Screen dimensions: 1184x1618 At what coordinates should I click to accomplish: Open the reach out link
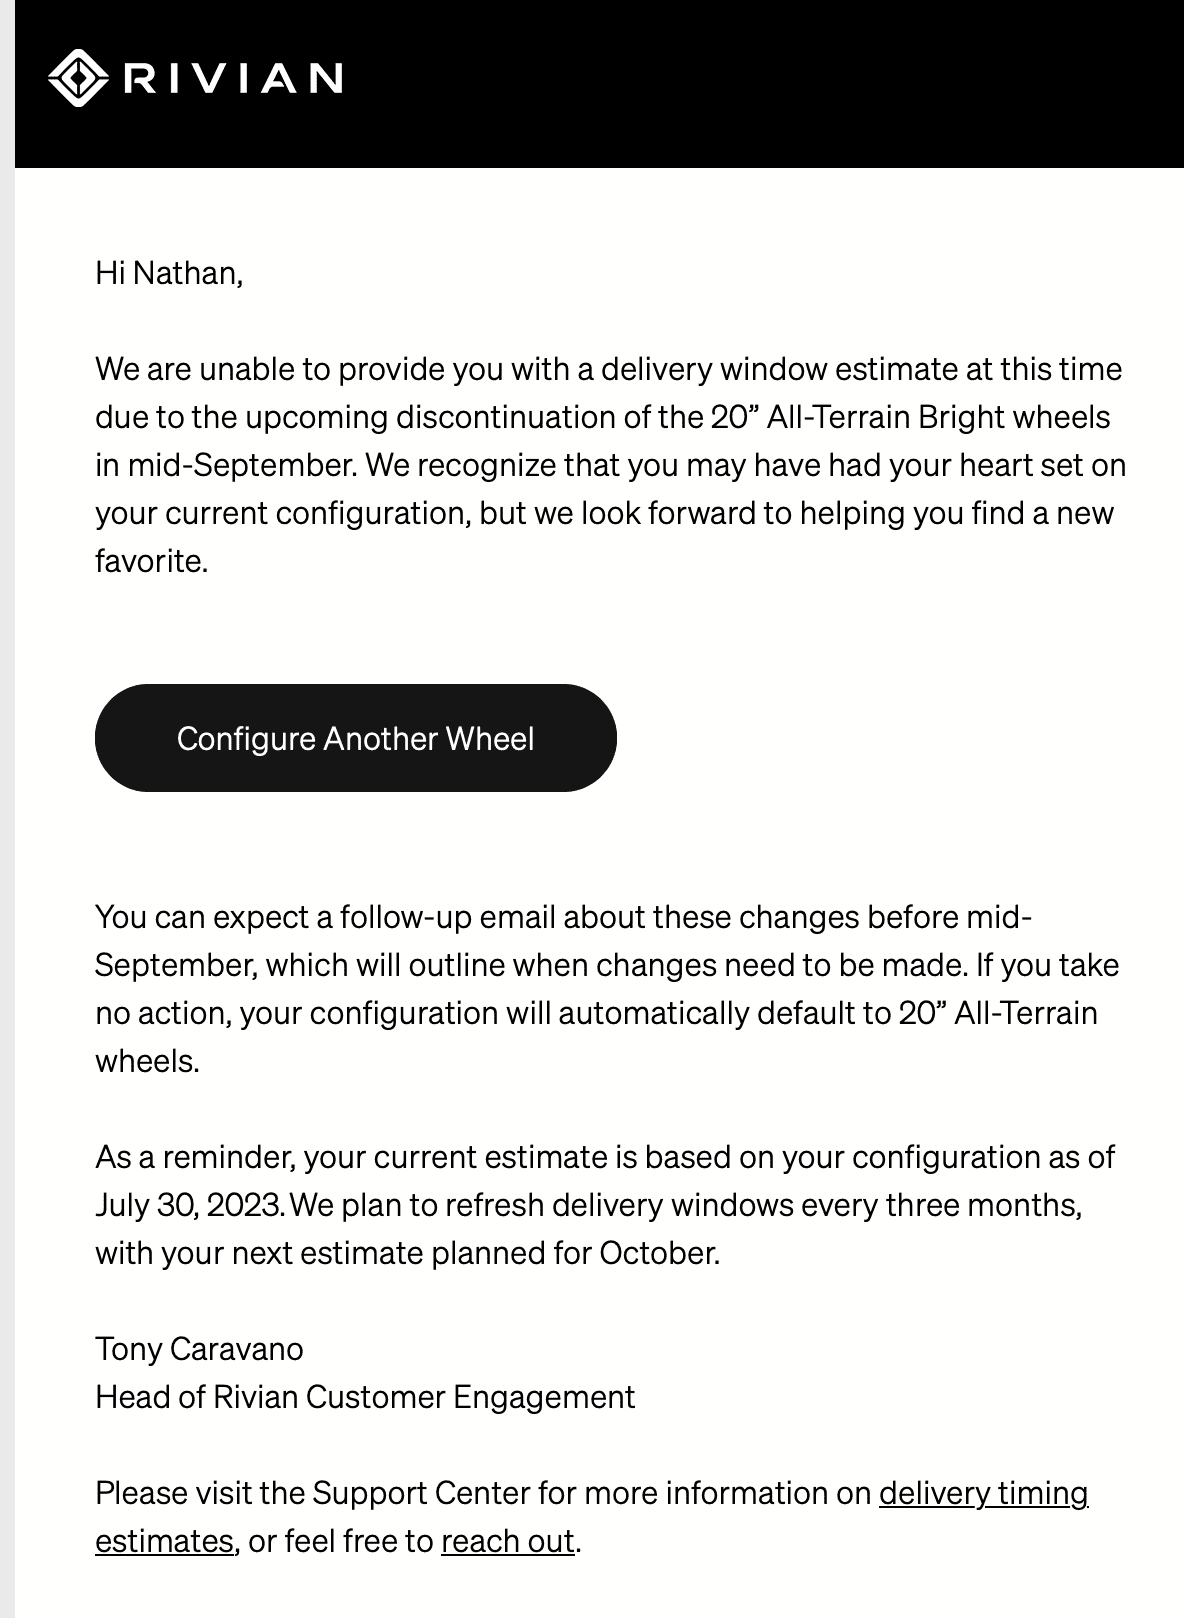click(508, 1541)
